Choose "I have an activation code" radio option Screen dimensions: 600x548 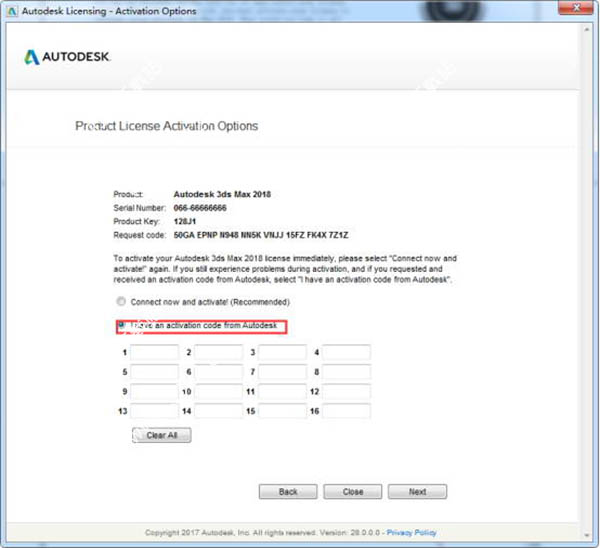[122, 326]
